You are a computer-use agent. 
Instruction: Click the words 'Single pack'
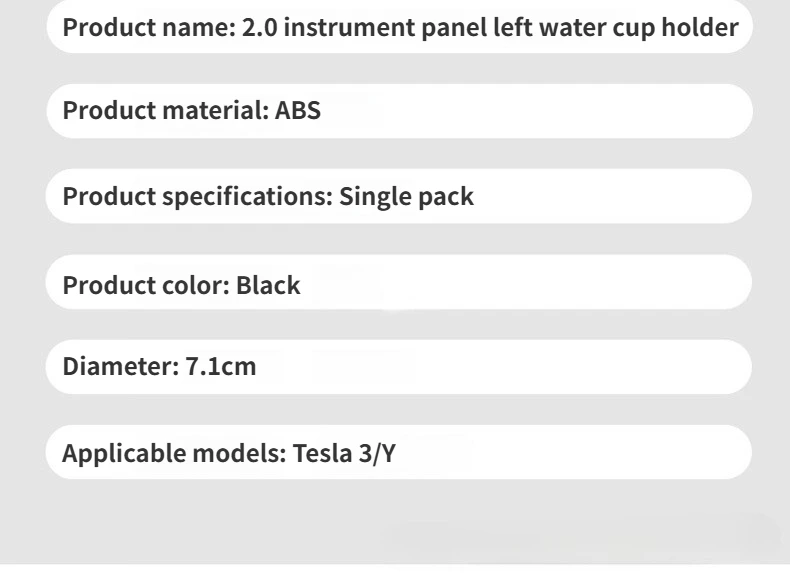[406, 197]
